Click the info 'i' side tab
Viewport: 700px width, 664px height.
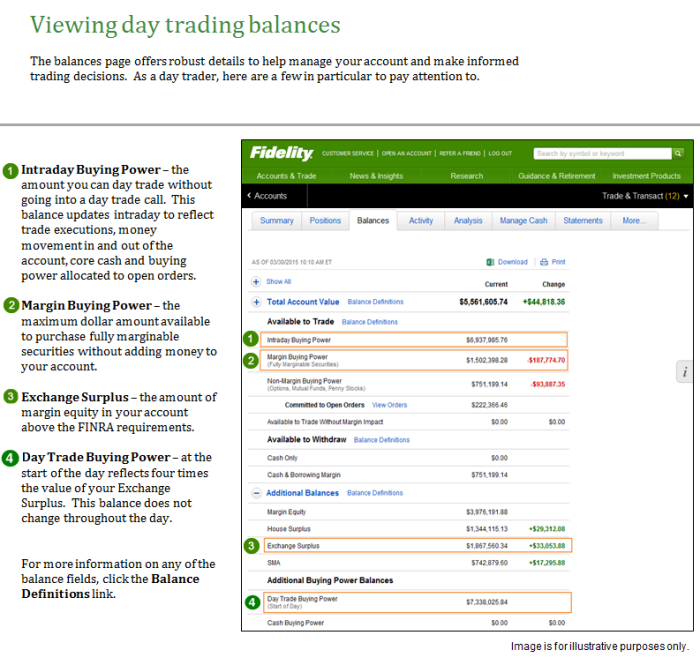coord(685,371)
